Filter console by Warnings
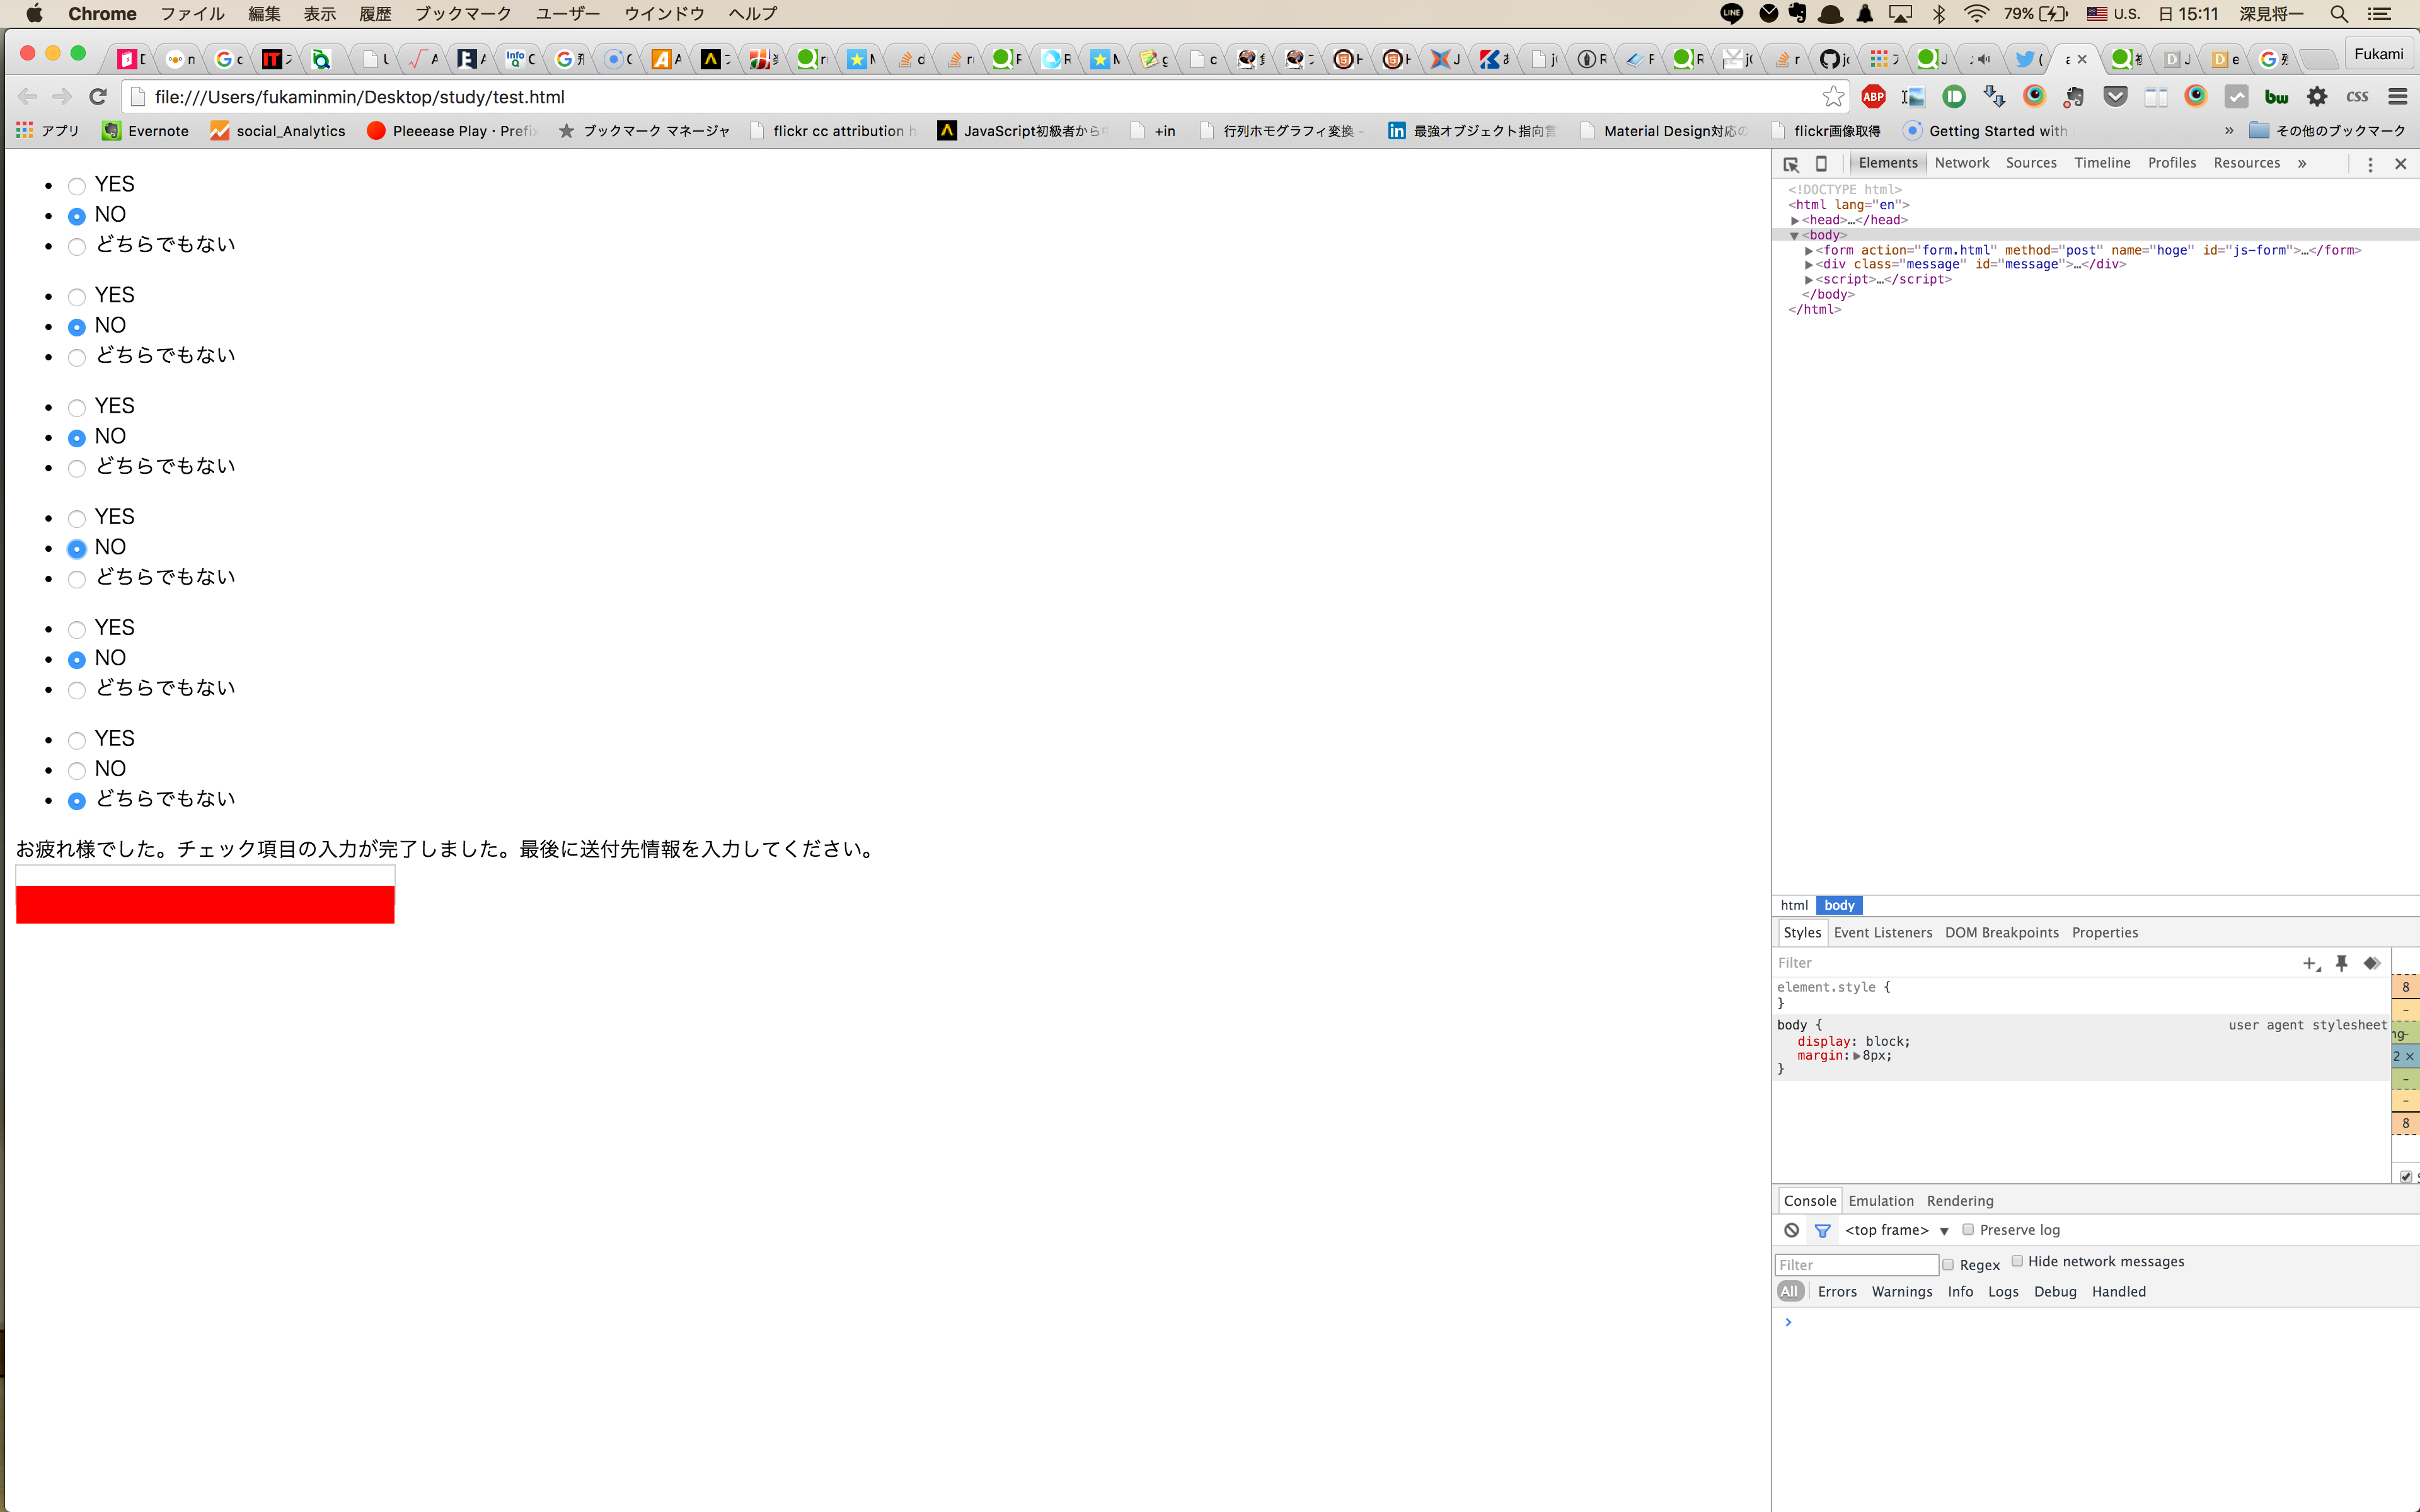Image resolution: width=2420 pixels, height=1512 pixels. [1902, 1292]
